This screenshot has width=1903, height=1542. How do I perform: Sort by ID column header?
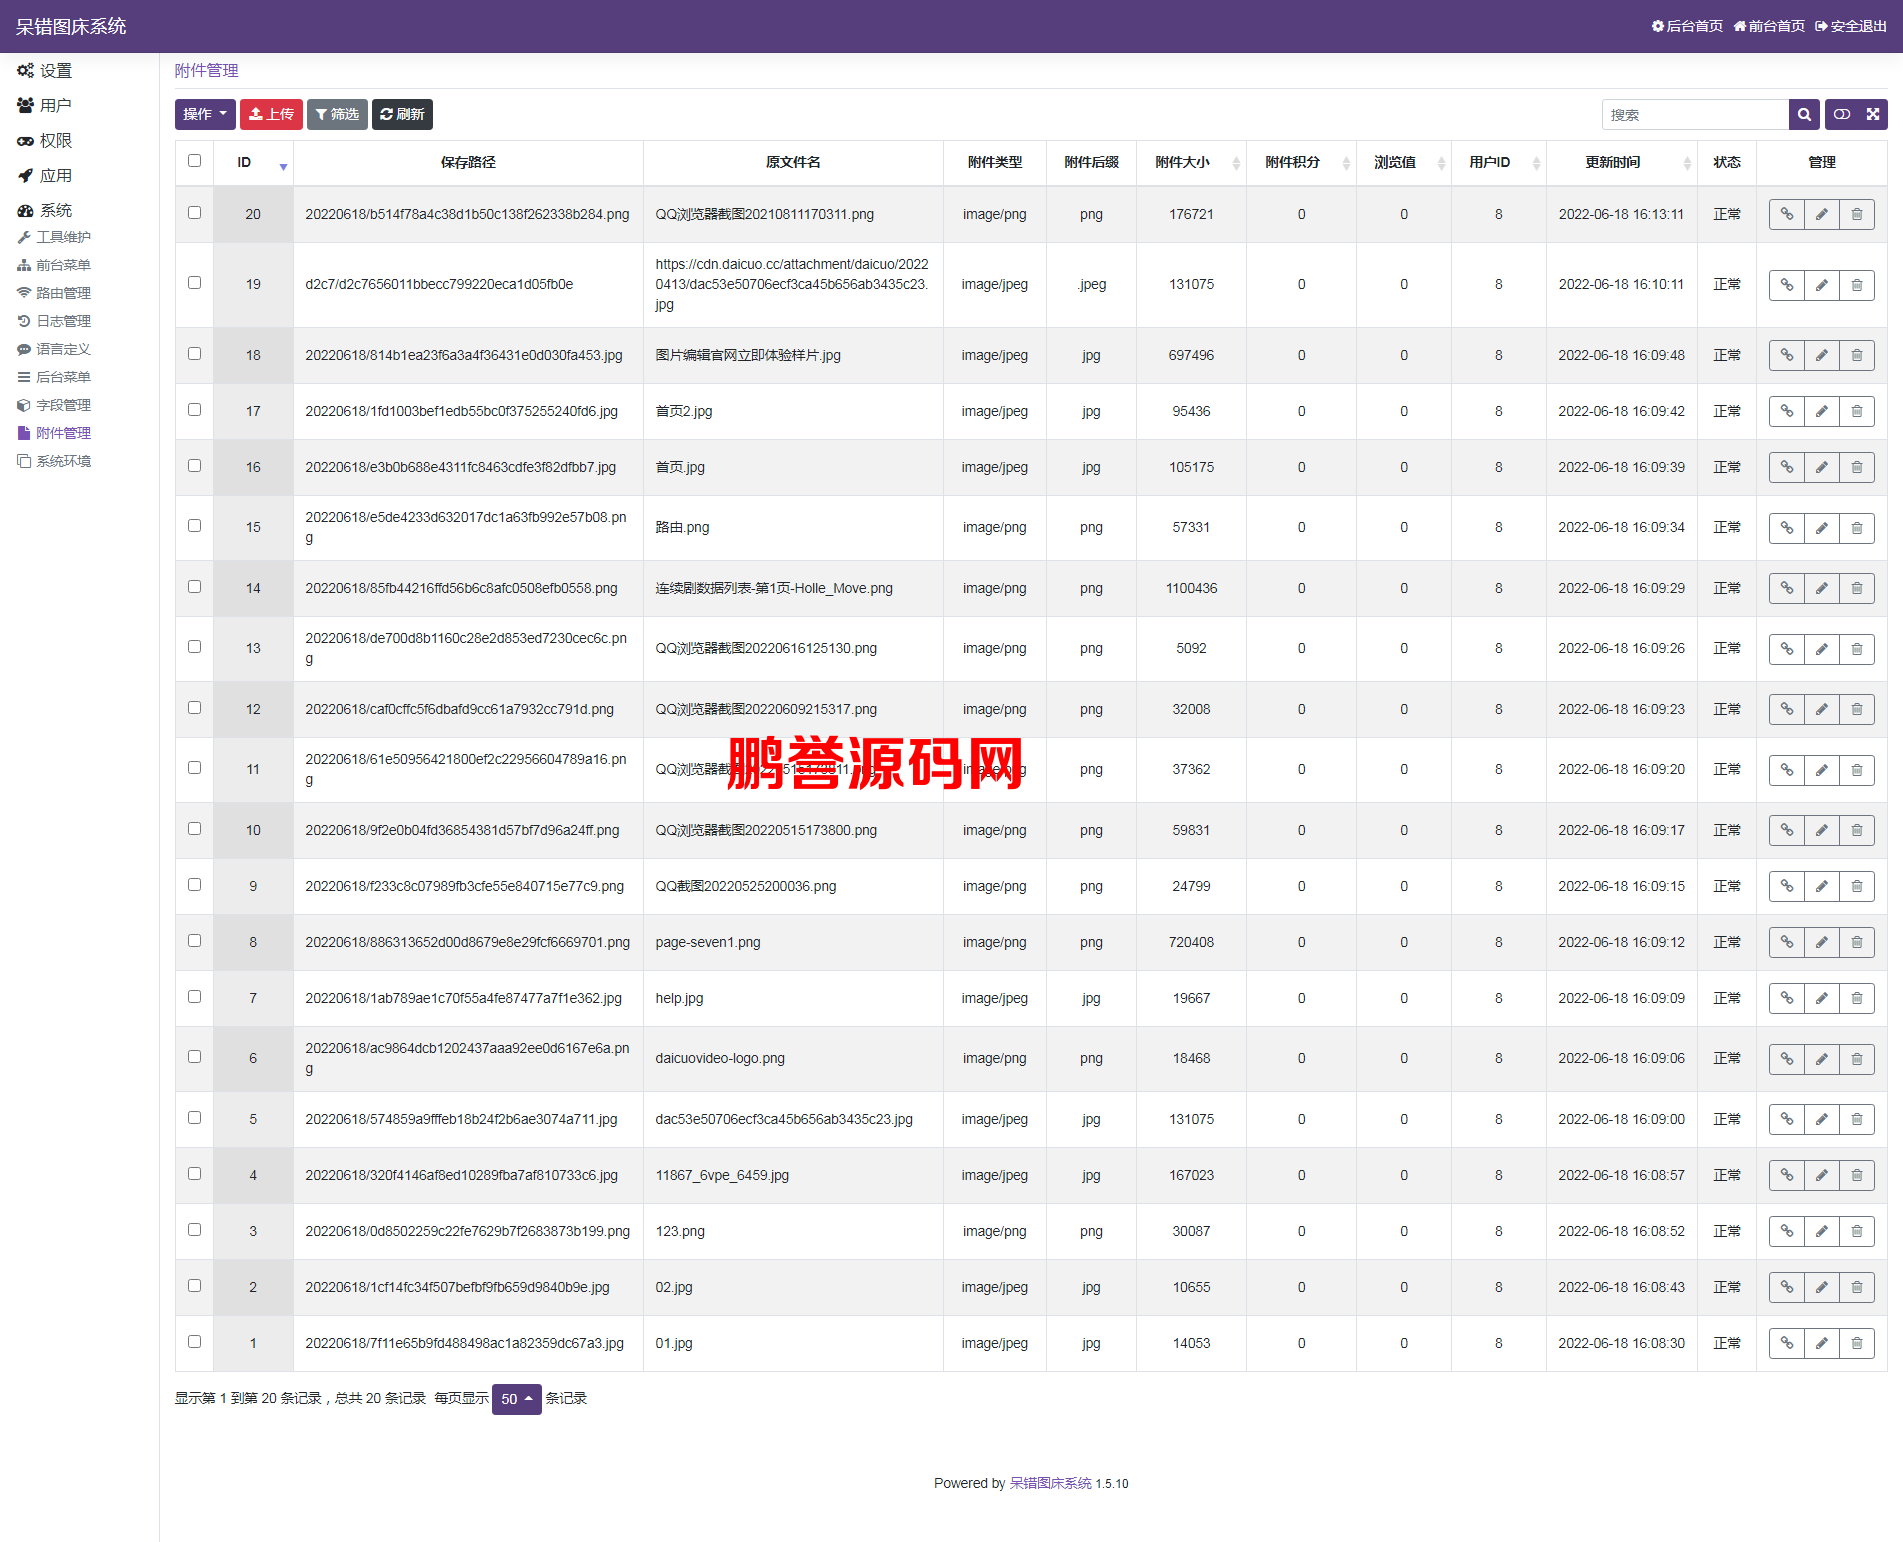tap(252, 163)
